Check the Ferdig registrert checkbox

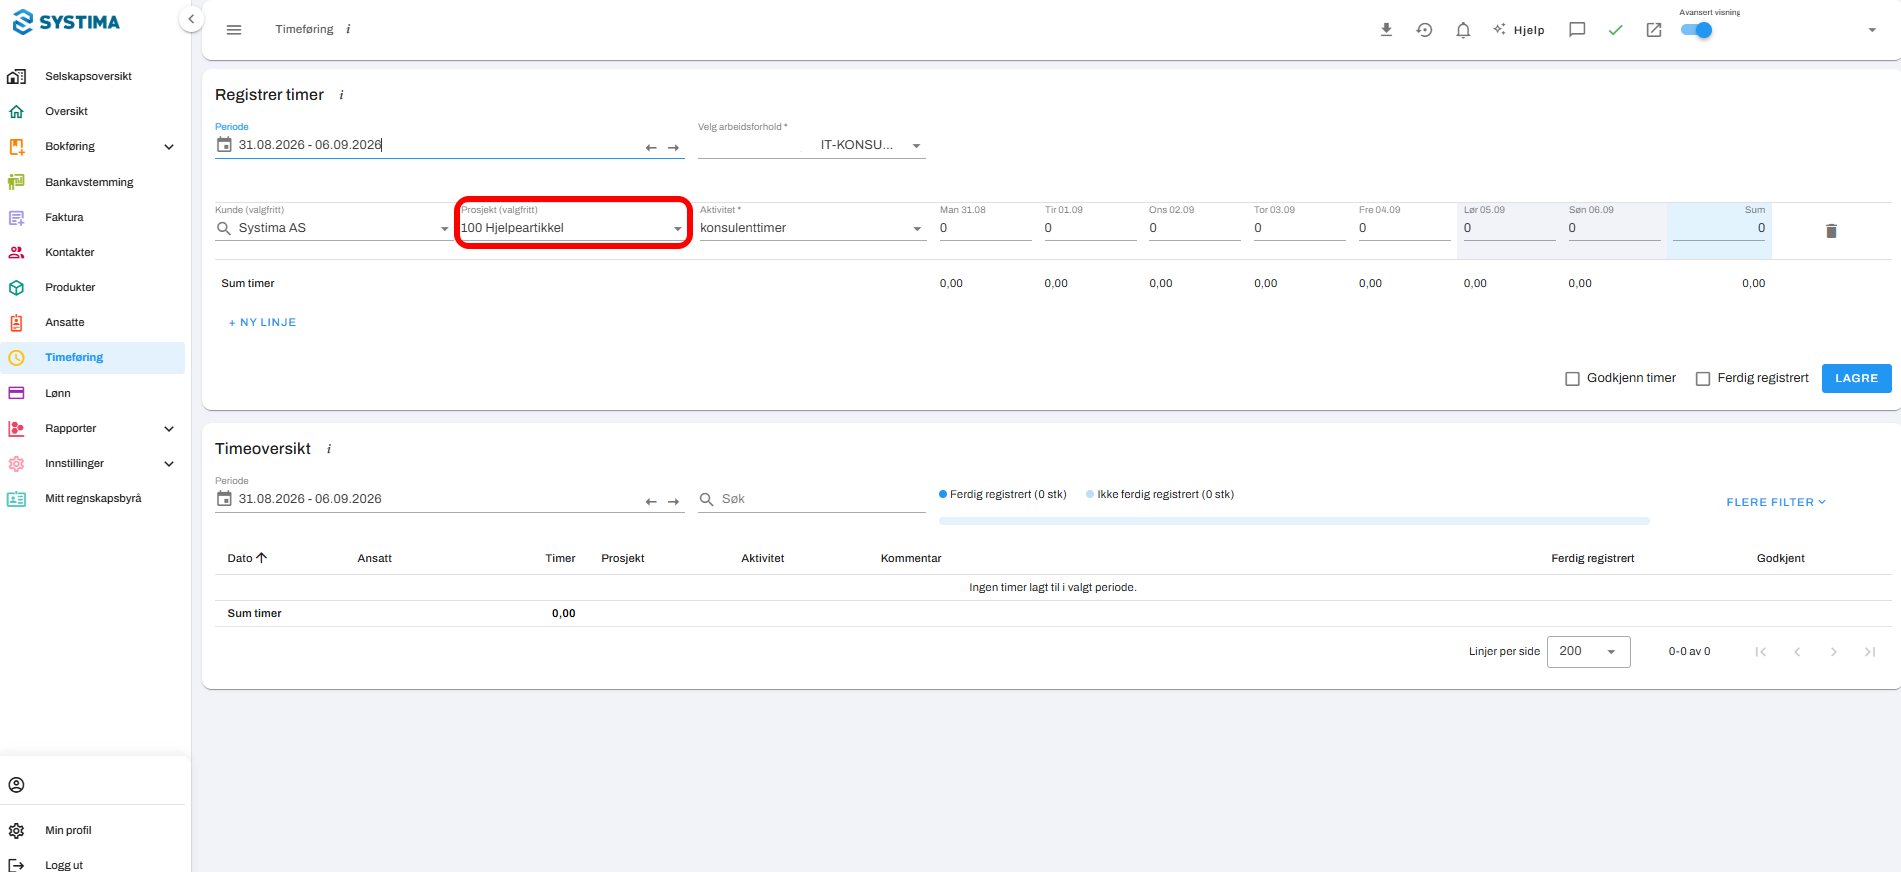point(1703,379)
